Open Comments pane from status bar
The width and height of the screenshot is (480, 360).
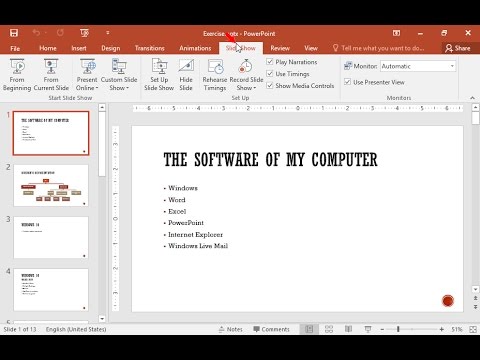click(x=271, y=329)
